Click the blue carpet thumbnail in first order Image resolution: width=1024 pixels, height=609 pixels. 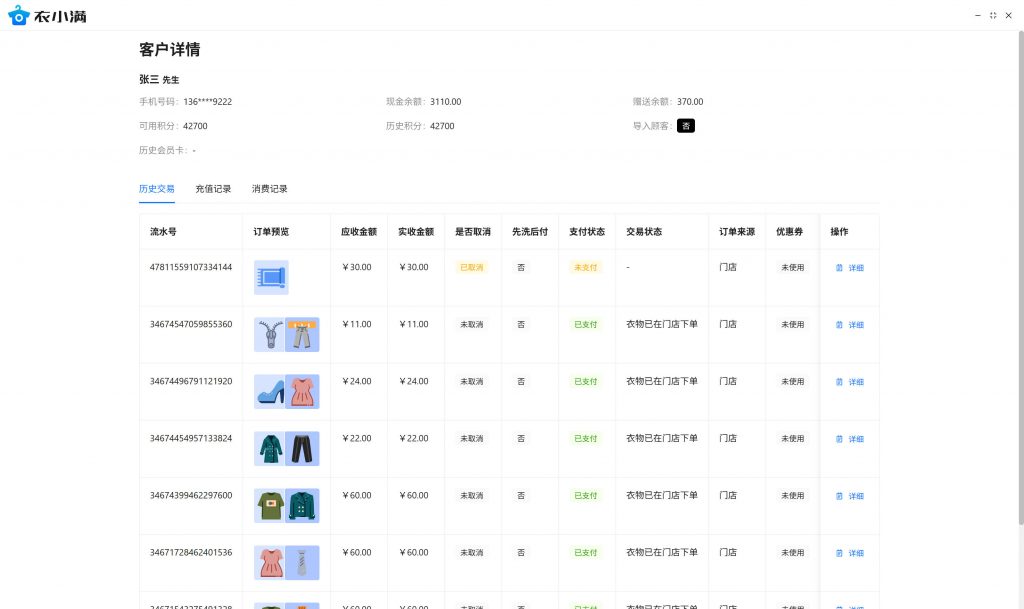pyautogui.click(x=271, y=277)
